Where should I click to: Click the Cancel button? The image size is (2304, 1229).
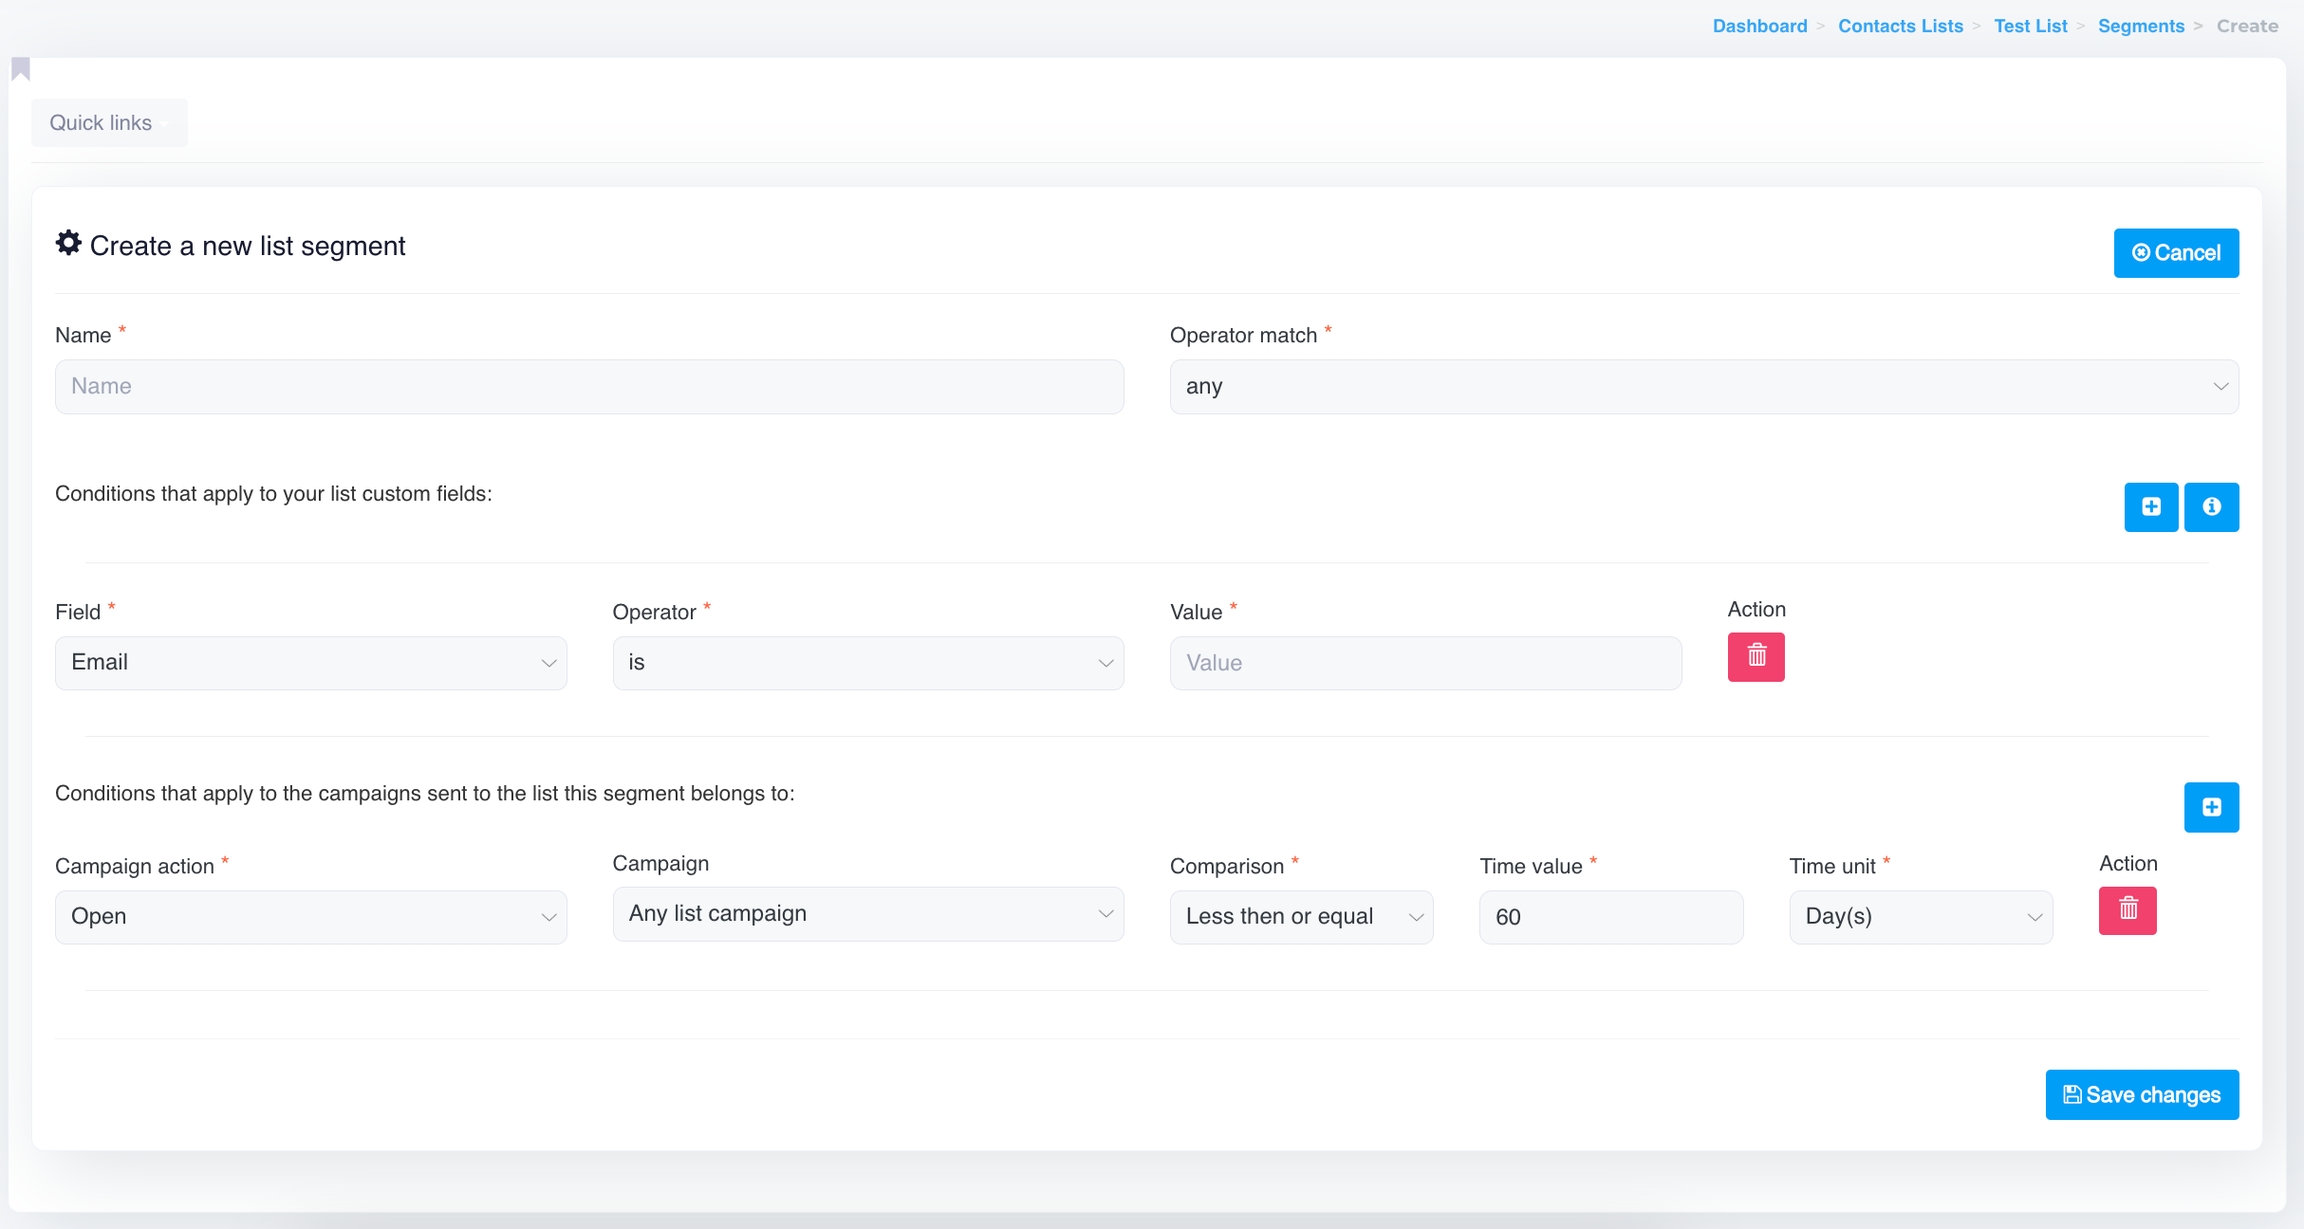tap(2175, 253)
